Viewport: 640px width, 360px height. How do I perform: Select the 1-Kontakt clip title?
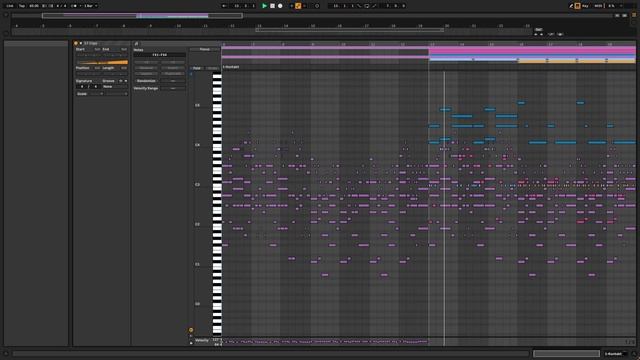(231, 67)
